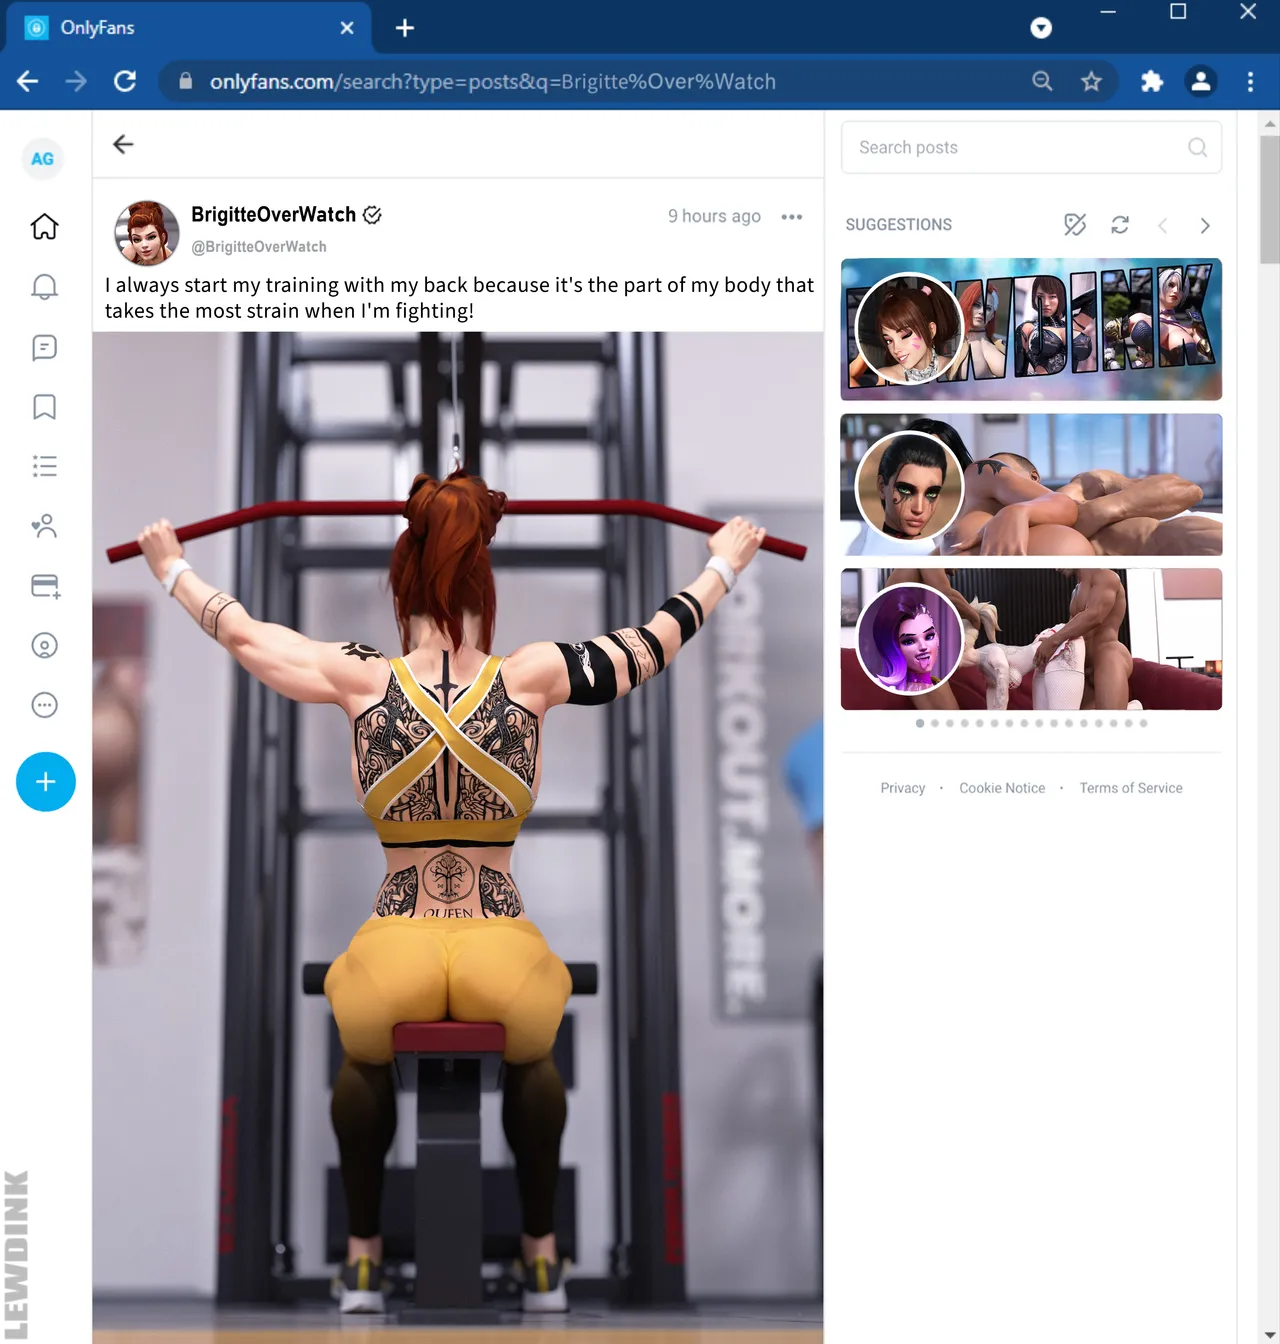Open the Privacy link
Viewport: 1280px width, 1344px height.
click(902, 788)
